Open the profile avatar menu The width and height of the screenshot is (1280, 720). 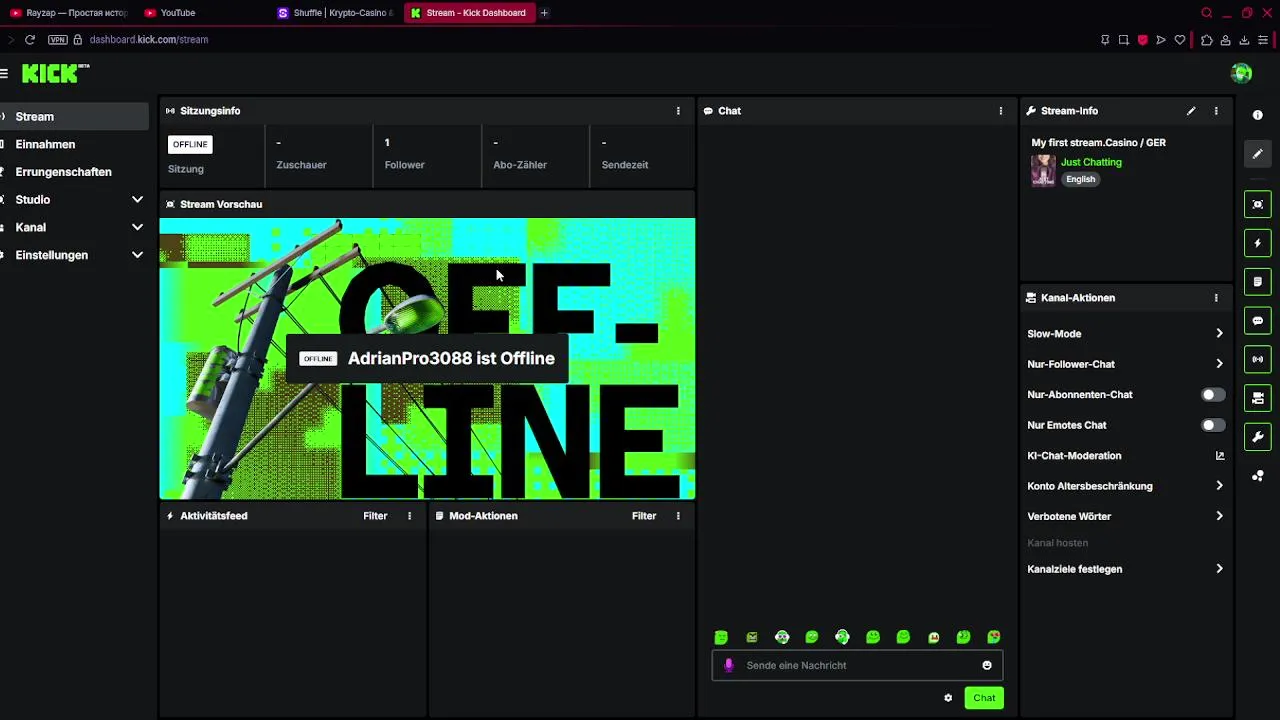pyautogui.click(x=1241, y=73)
